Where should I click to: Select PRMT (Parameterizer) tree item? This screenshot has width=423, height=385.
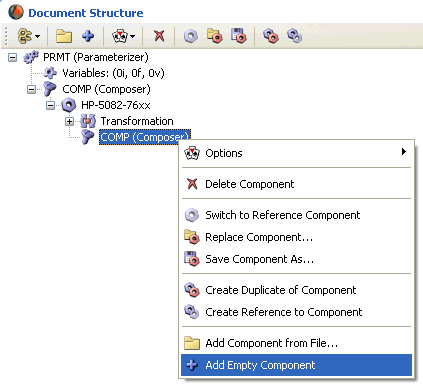pyautogui.click(x=96, y=57)
